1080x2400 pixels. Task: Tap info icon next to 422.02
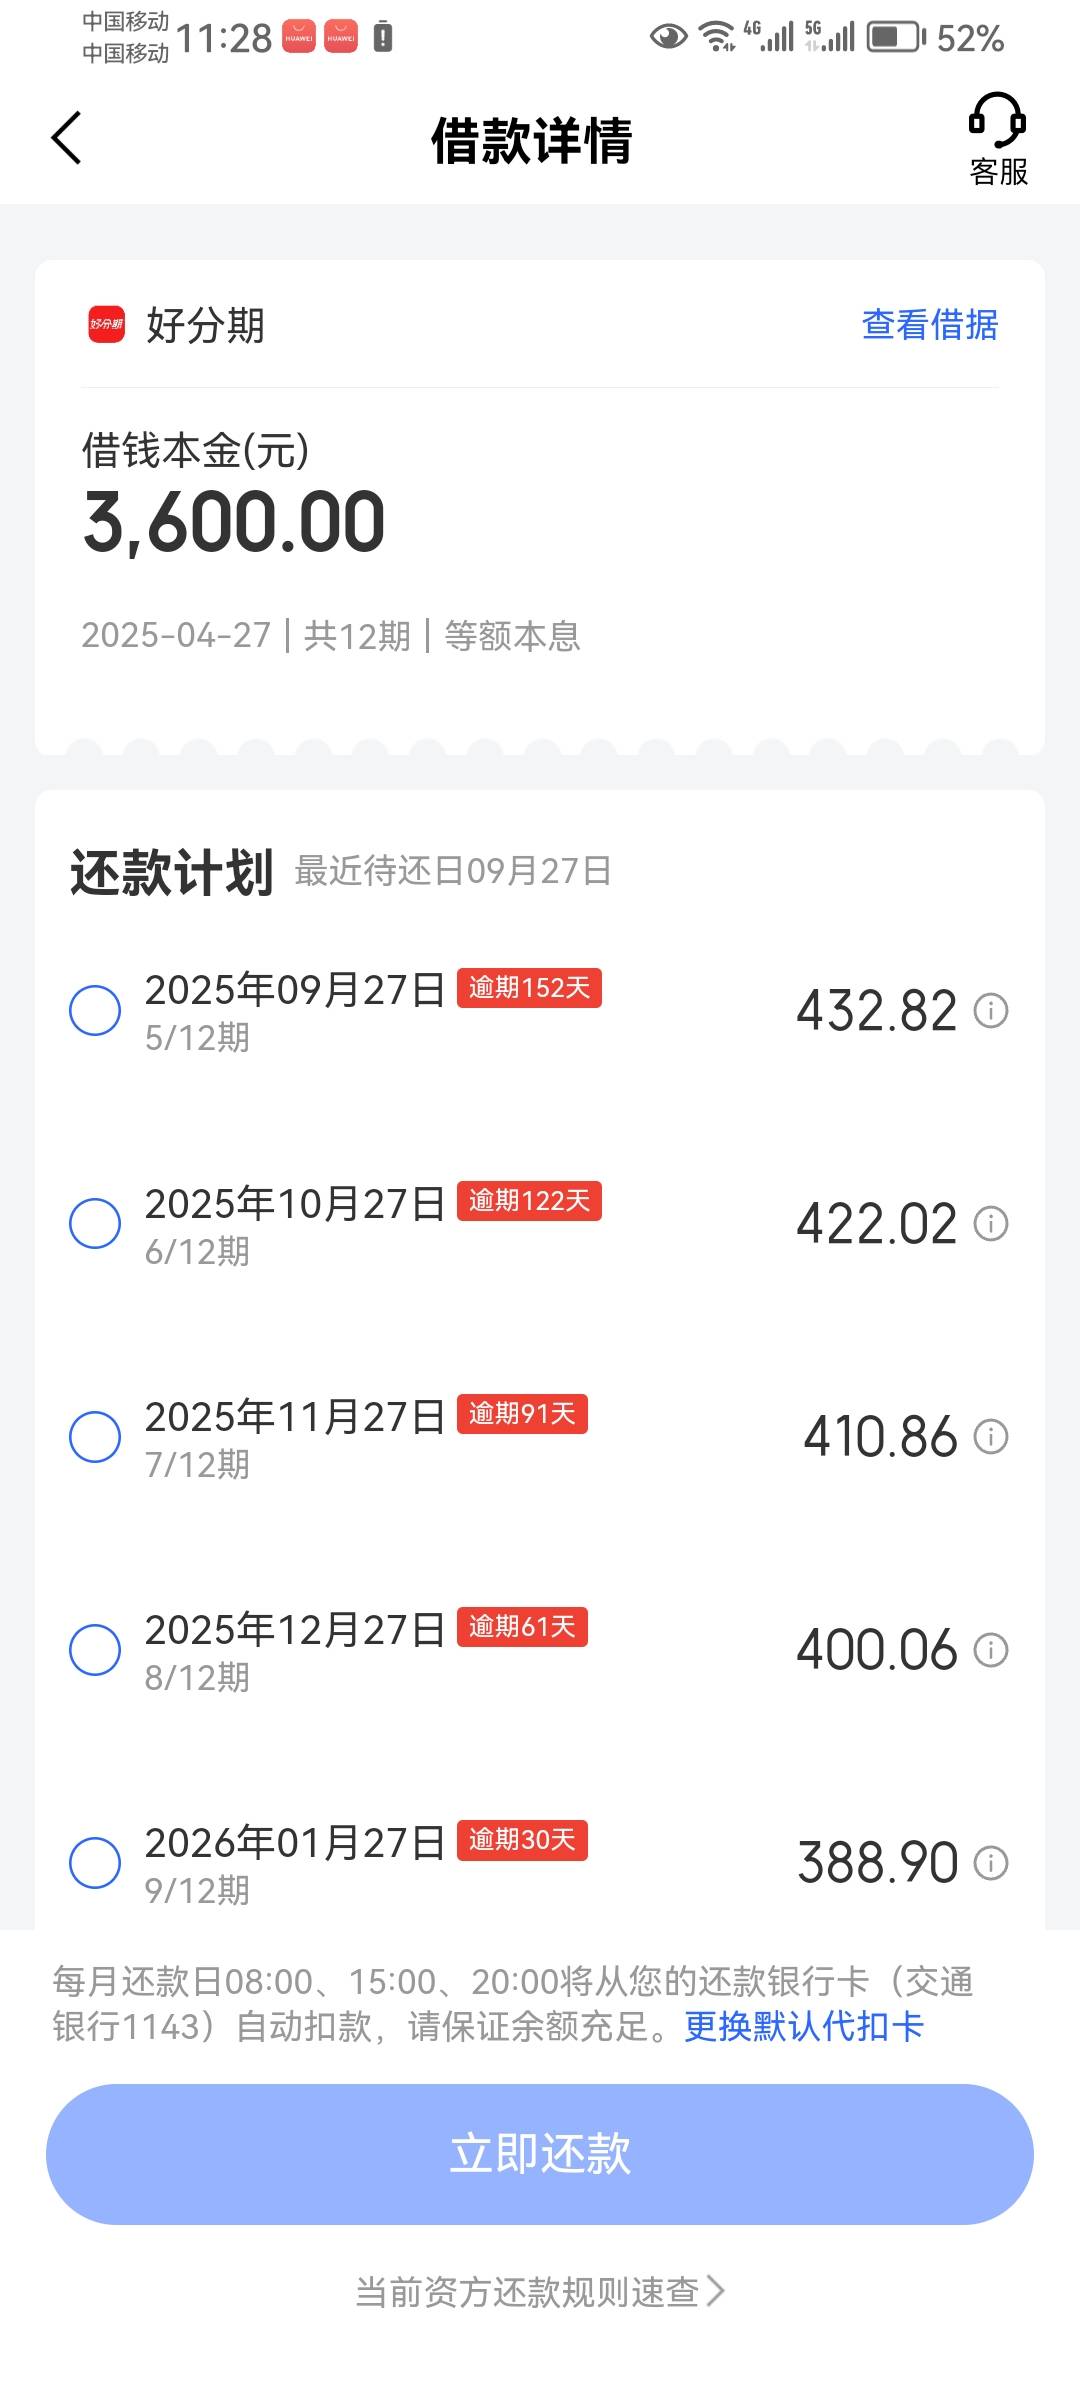(x=991, y=1223)
